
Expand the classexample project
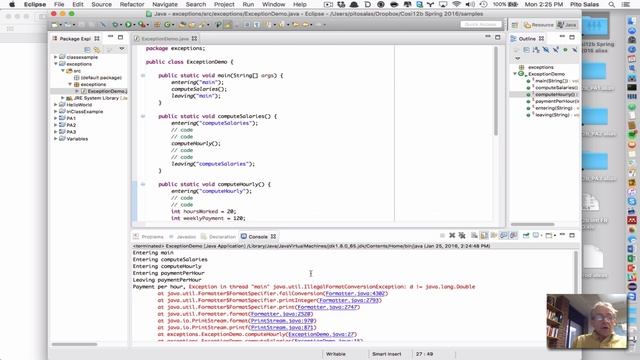(x=56, y=57)
